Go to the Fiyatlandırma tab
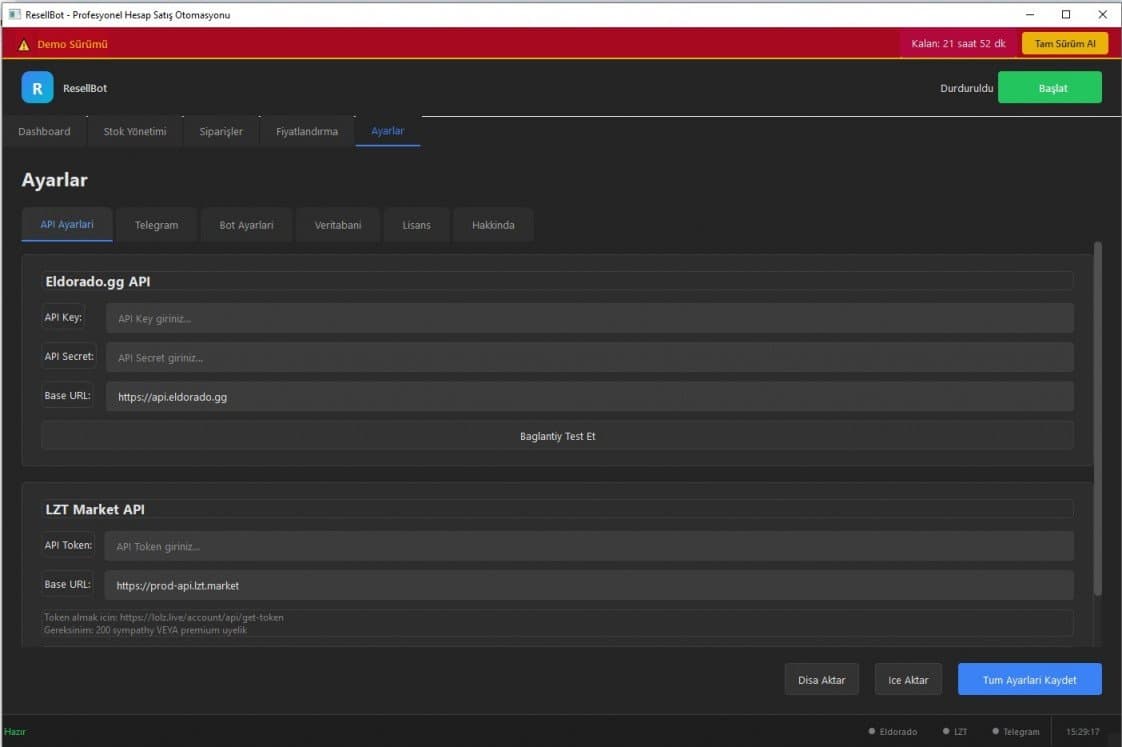This screenshot has width=1122, height=747. 307,132
